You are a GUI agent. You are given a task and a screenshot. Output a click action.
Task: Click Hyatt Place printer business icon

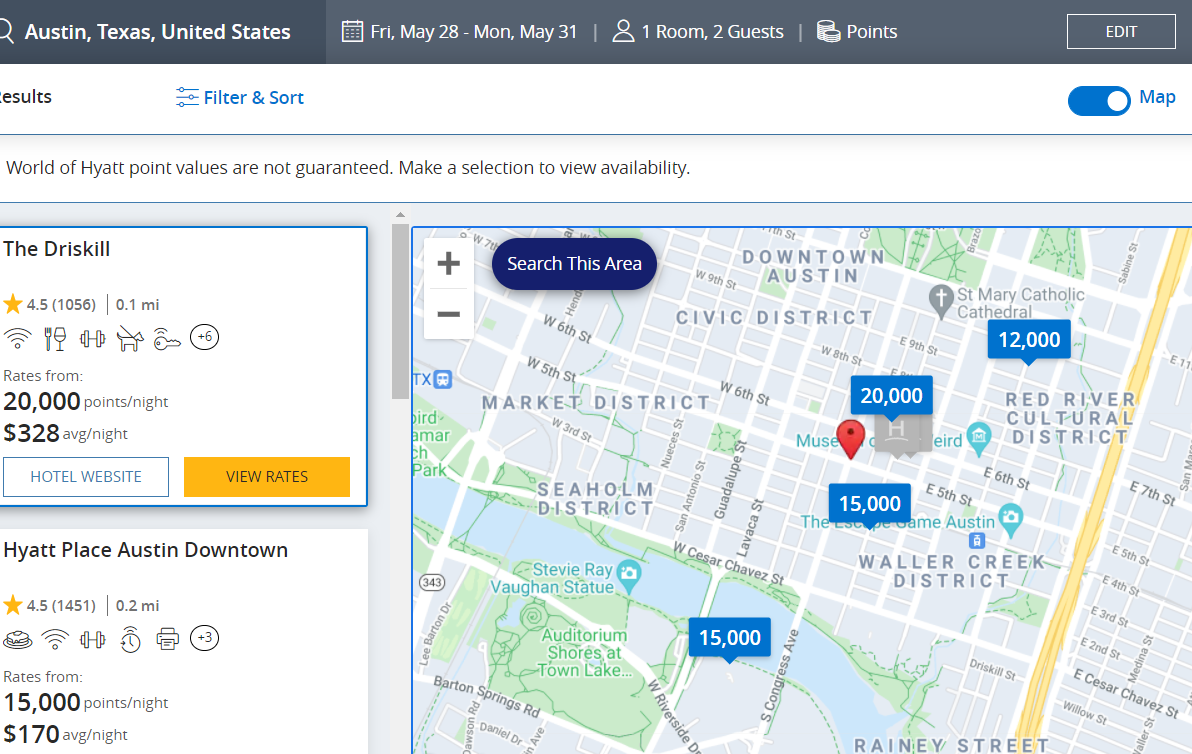click(167, 639)
